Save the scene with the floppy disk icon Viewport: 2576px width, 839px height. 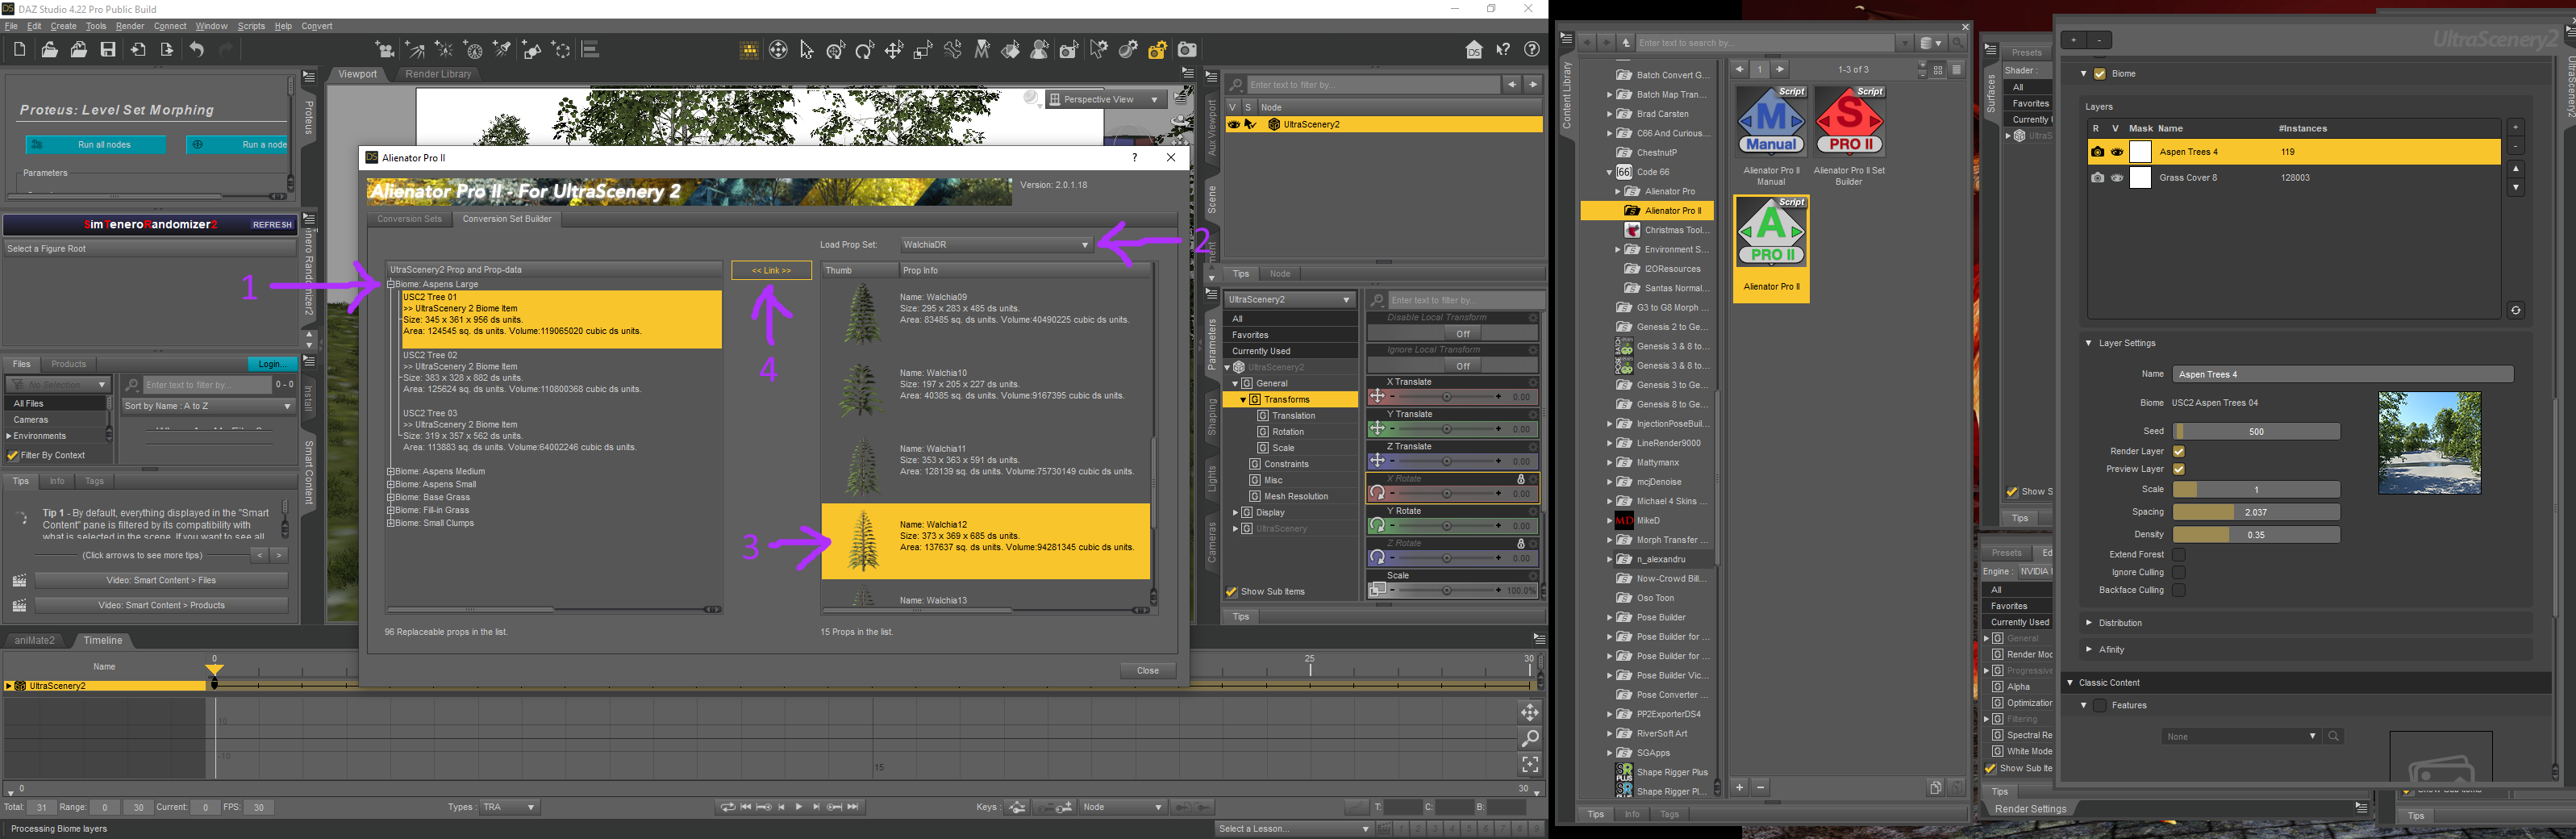pos(108,50)
